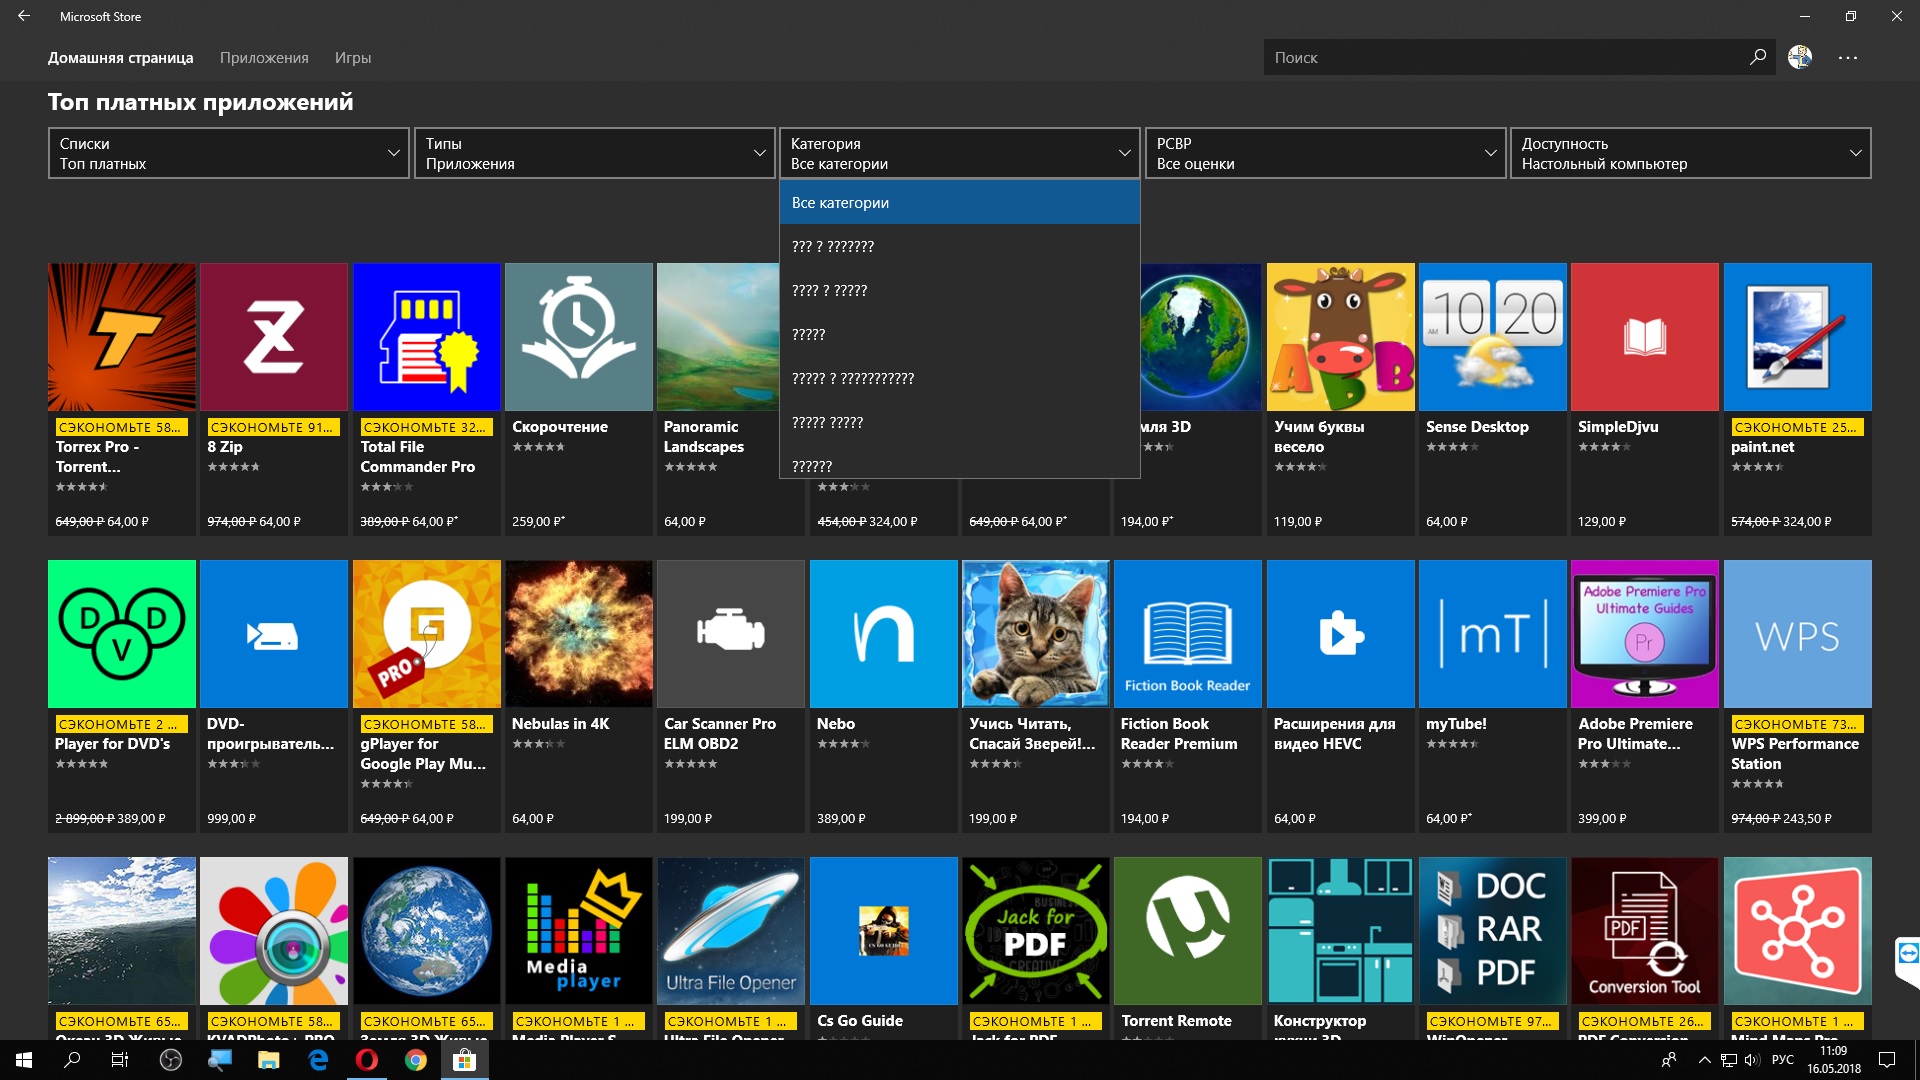
Task: Open Учись Читать cat app icon
Action: tap(1036, 634)
